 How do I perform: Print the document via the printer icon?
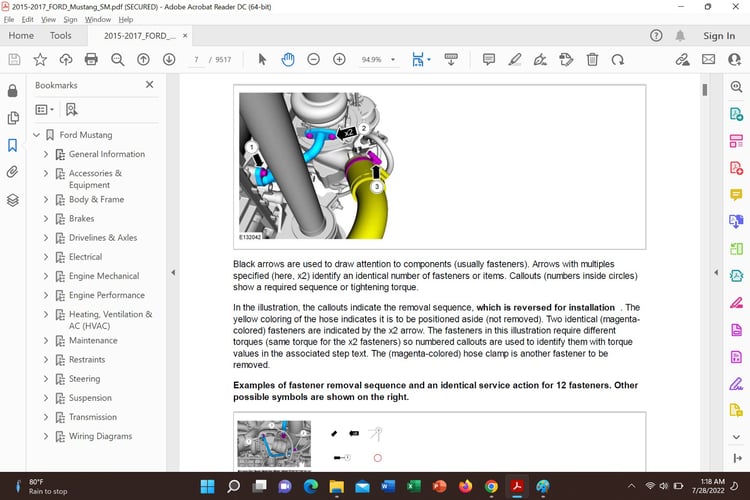(x=91, y=59)
